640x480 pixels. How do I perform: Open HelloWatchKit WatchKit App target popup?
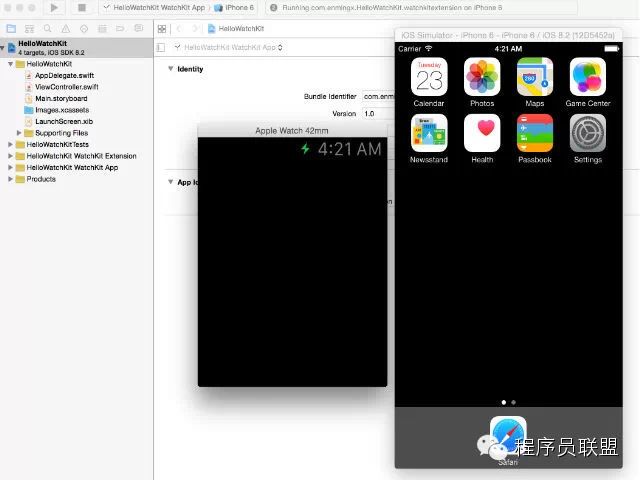click(229, 47)
